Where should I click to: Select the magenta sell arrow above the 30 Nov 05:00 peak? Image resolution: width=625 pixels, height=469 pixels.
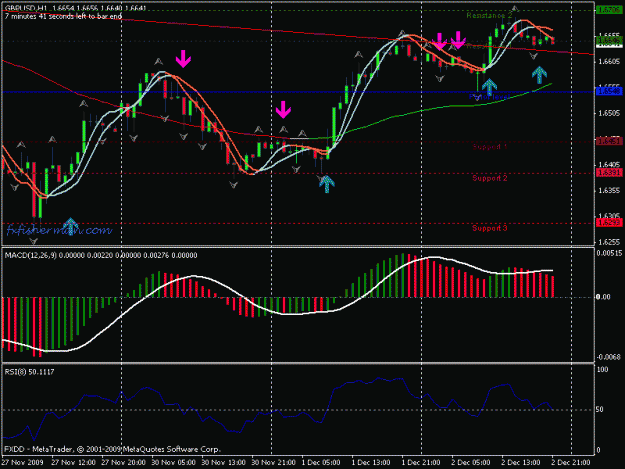183,59
